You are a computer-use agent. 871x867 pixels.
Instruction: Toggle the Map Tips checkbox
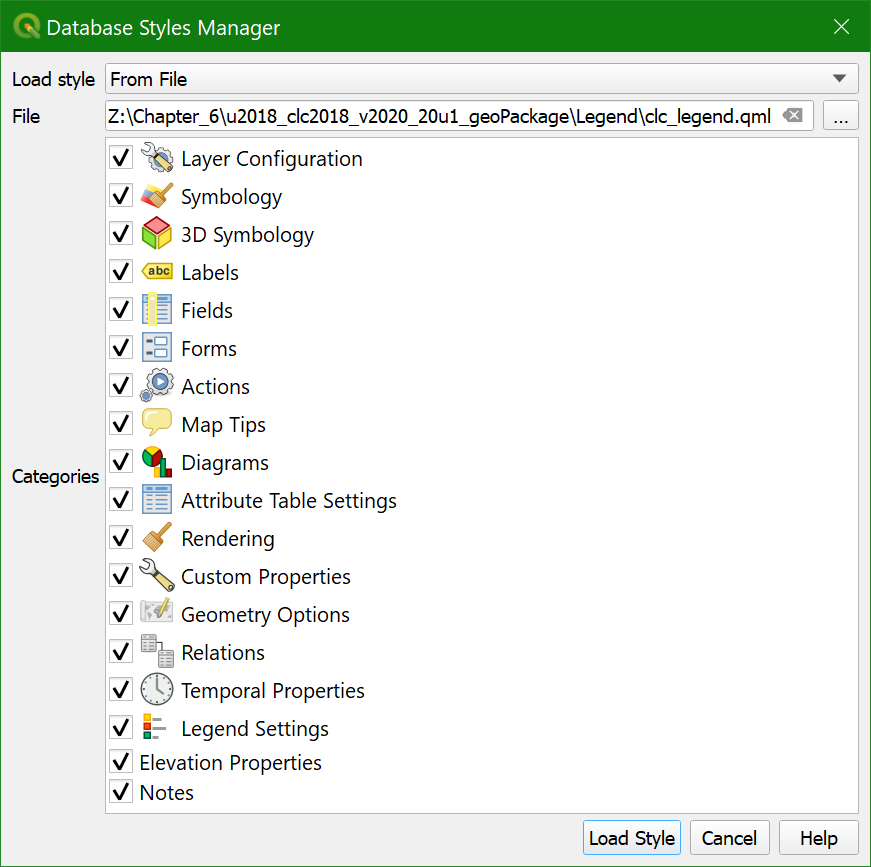click(x=121, y=424)
